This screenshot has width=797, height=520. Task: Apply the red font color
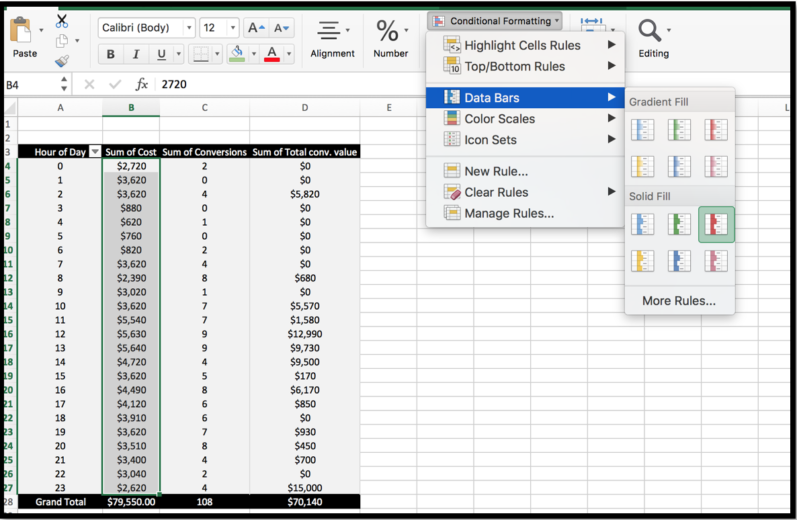(x=272, y=53)
